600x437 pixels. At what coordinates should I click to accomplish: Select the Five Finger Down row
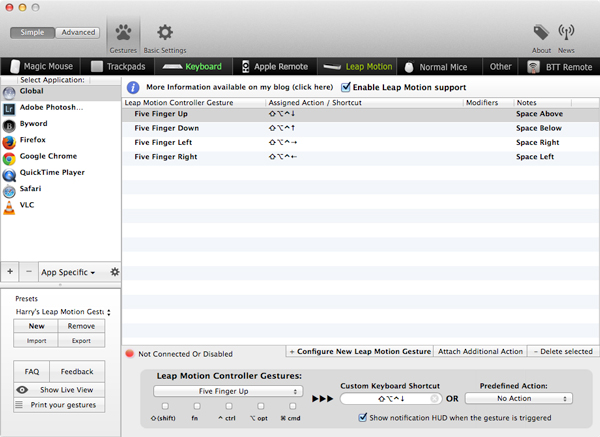(360, 128)
